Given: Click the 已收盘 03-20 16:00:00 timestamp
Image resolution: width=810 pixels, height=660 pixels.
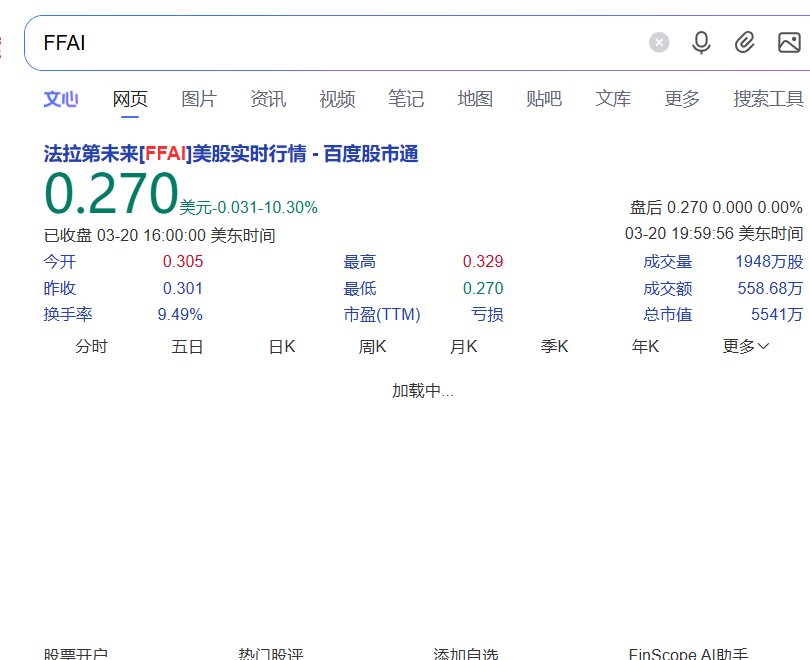Looking at the screenshot, I should coord(160,235).
